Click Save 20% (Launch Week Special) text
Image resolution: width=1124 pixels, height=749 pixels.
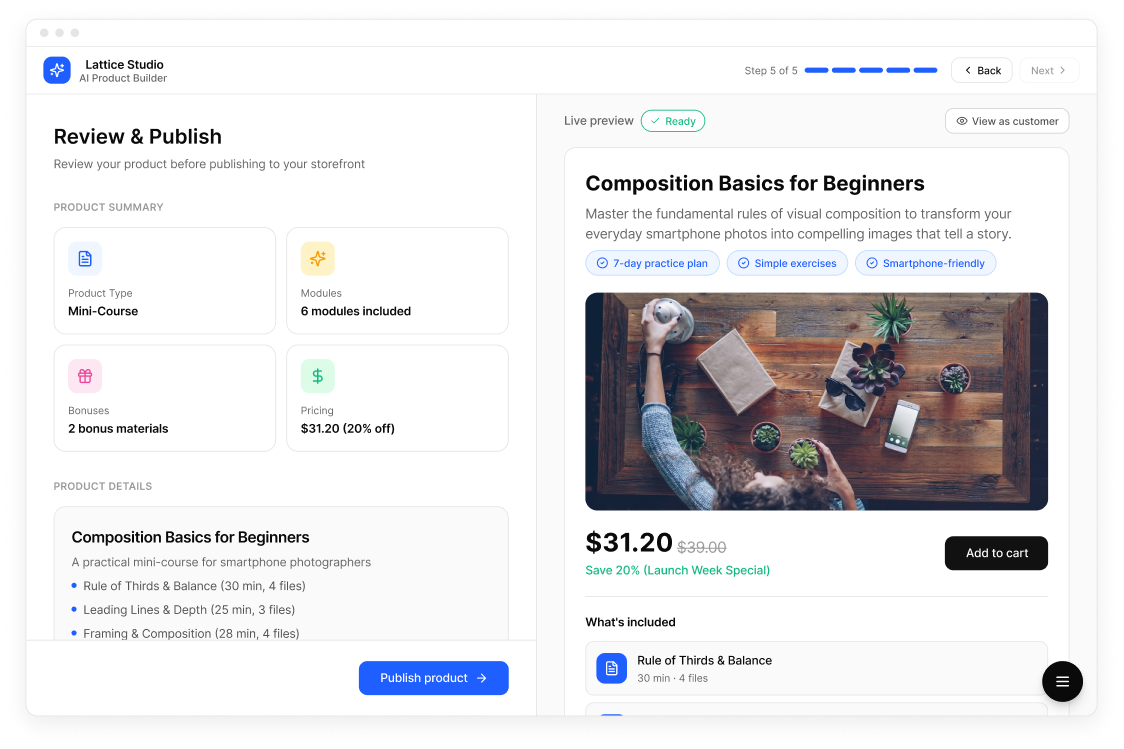[677, 571]
